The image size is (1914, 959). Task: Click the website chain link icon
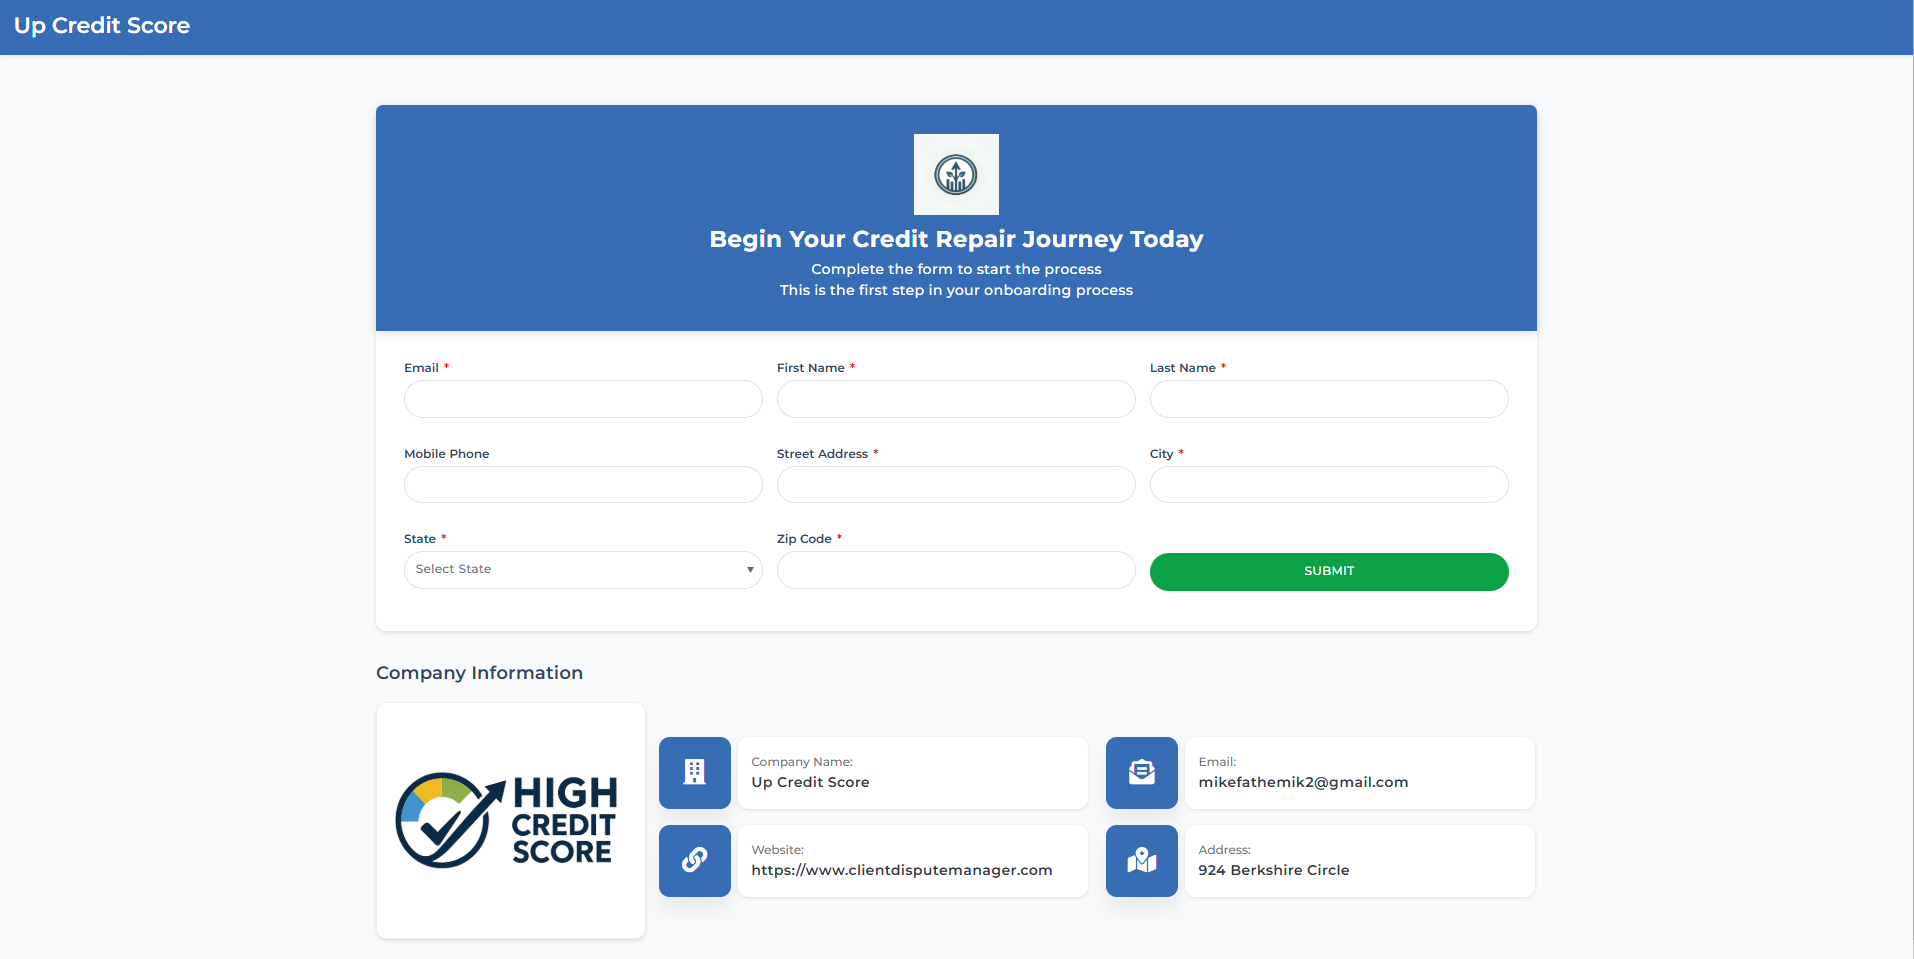coord(695,860)
